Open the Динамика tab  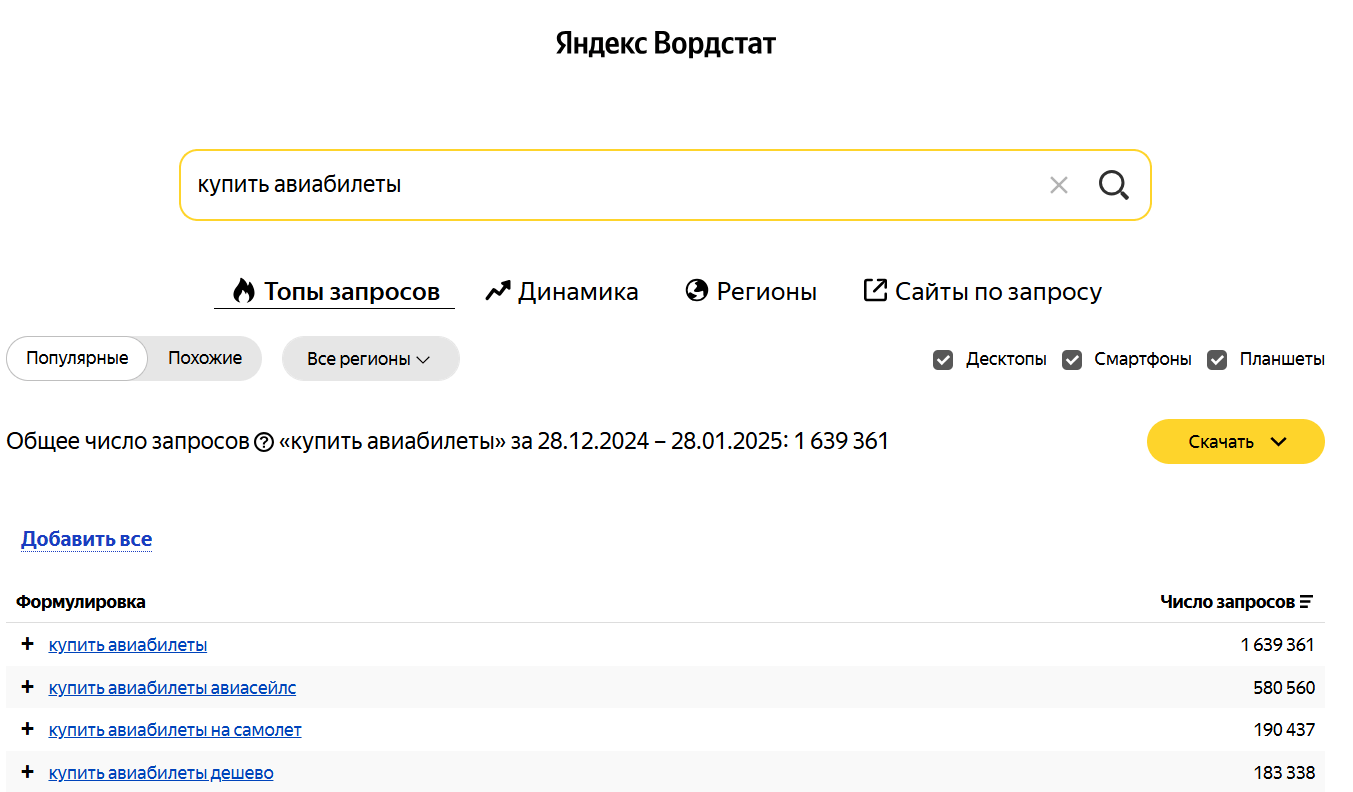[562, 292]
